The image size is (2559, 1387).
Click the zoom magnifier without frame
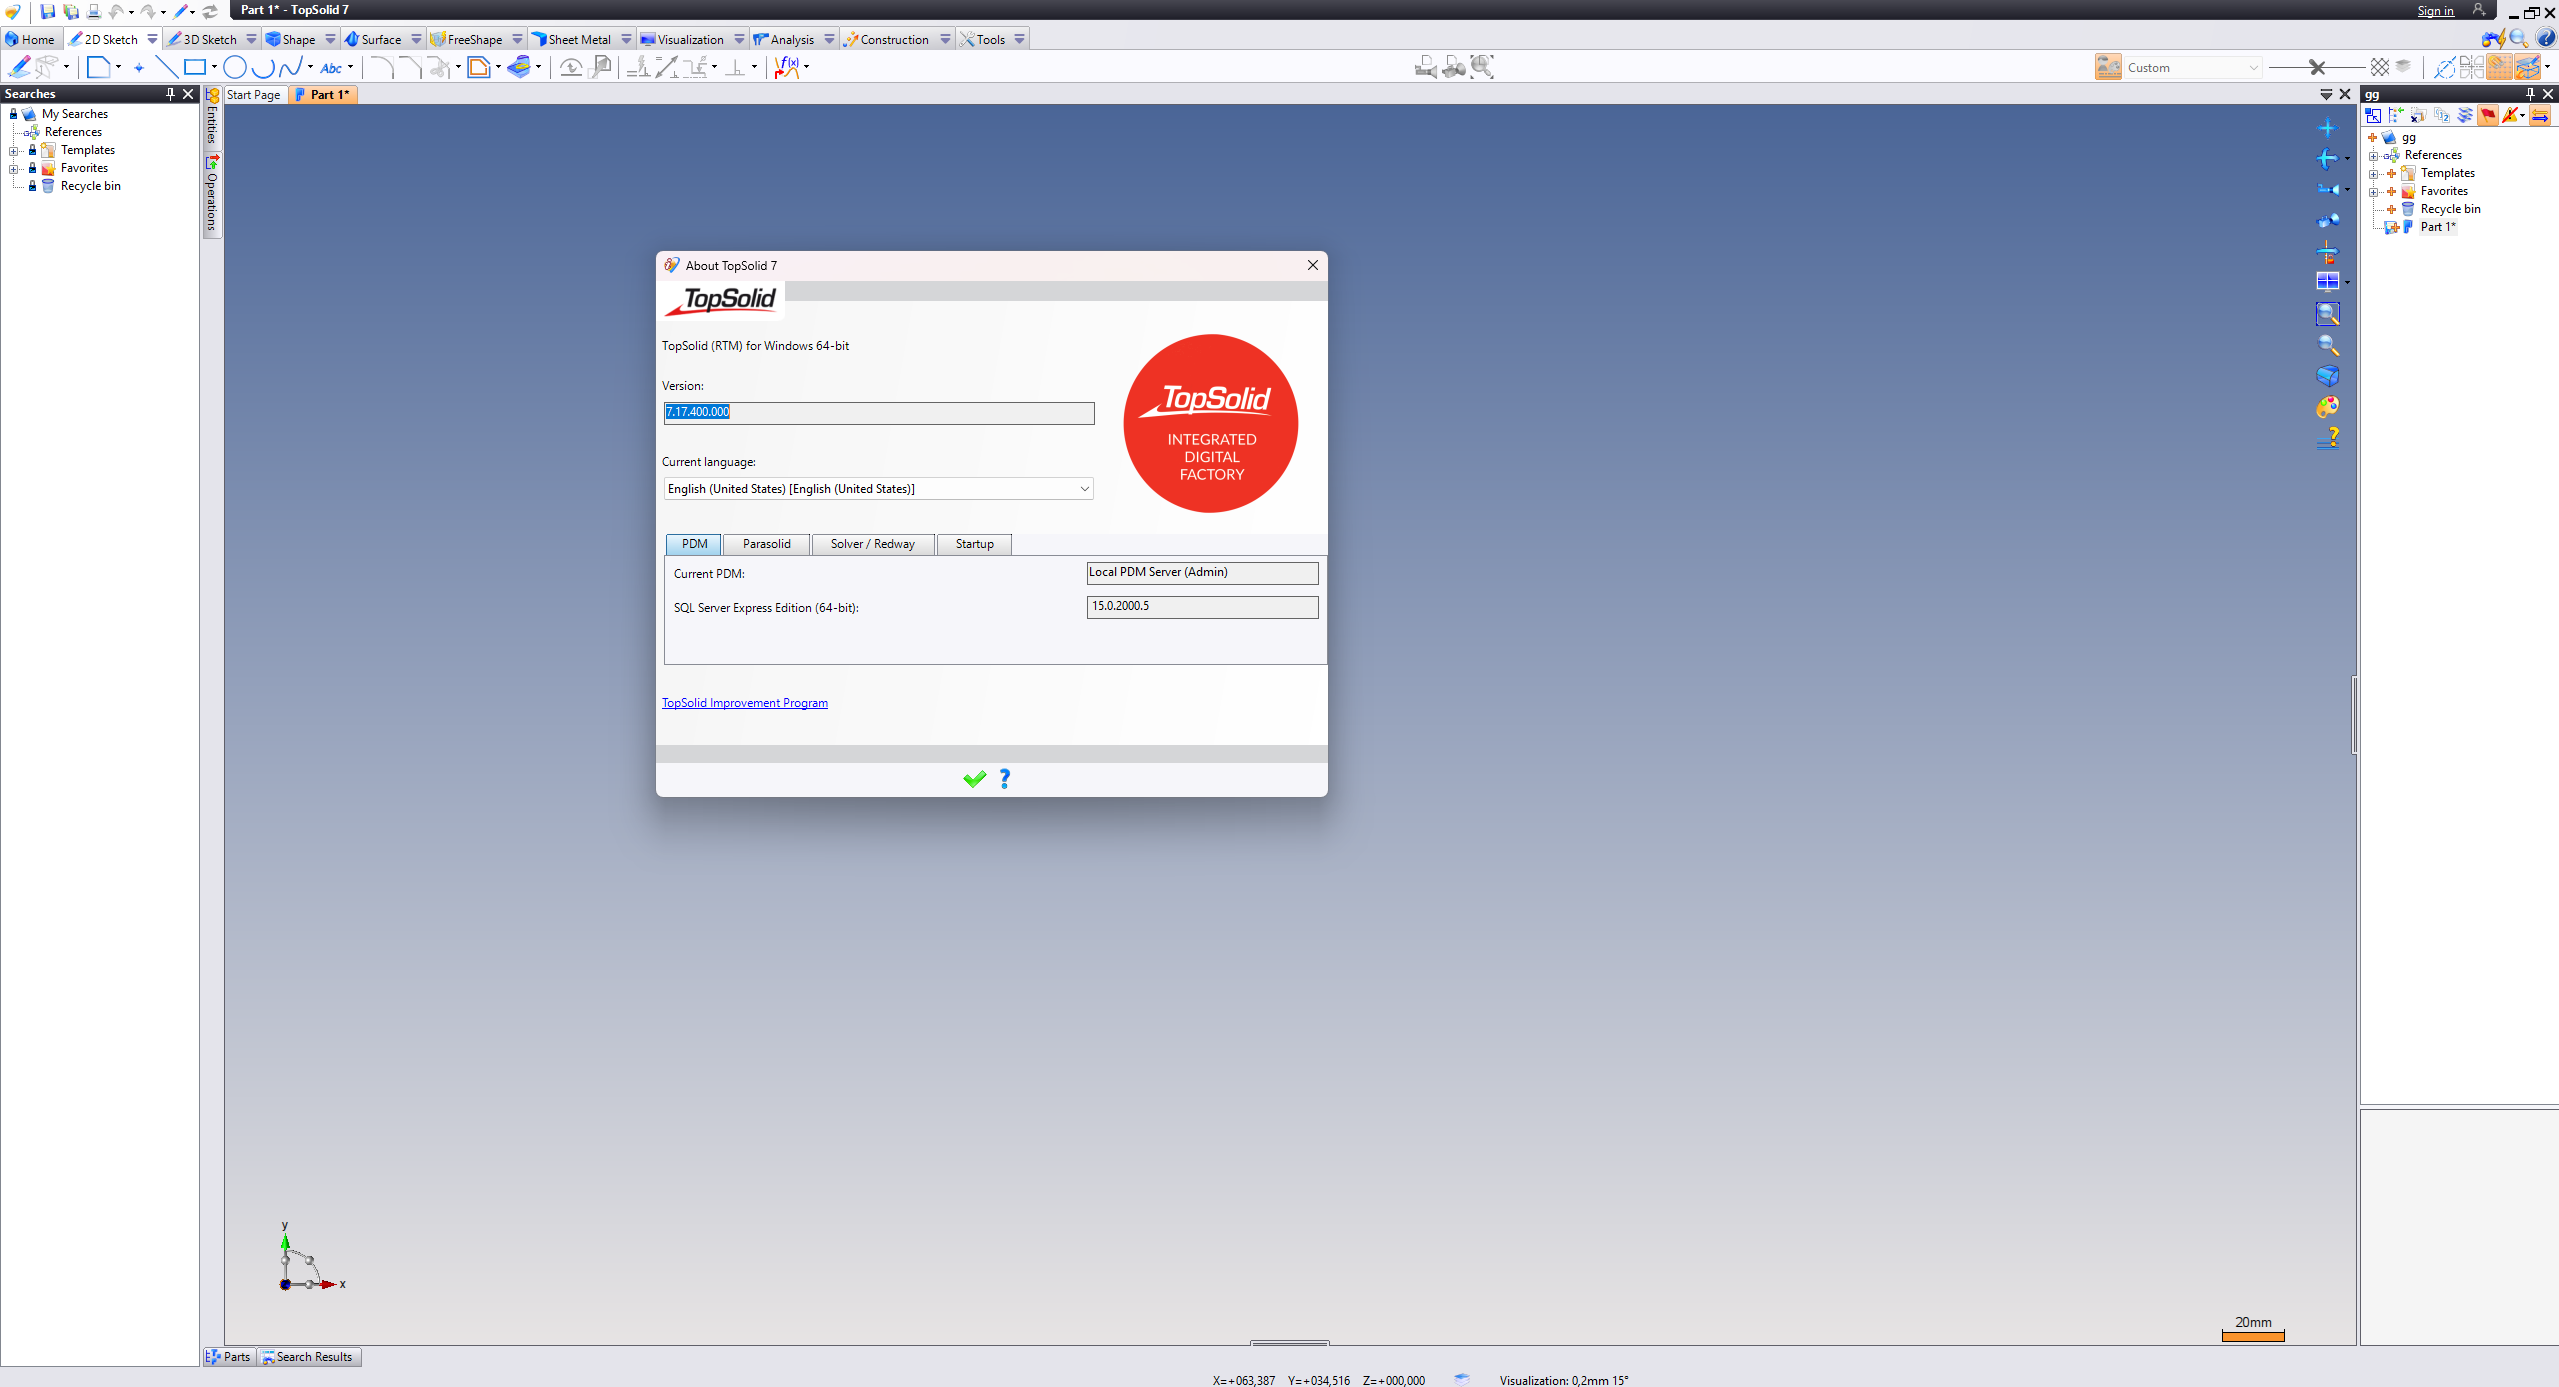2327,346
